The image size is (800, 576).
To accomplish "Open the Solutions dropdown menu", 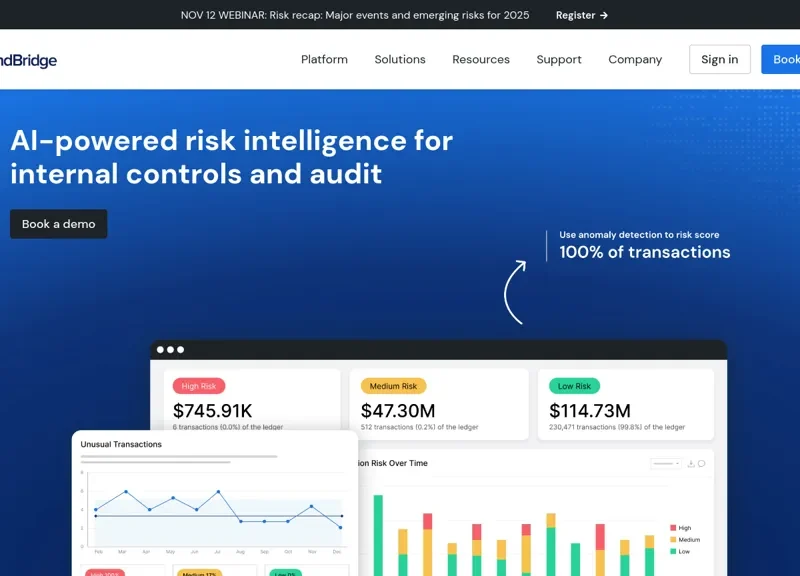I will (x=399, y=59).
